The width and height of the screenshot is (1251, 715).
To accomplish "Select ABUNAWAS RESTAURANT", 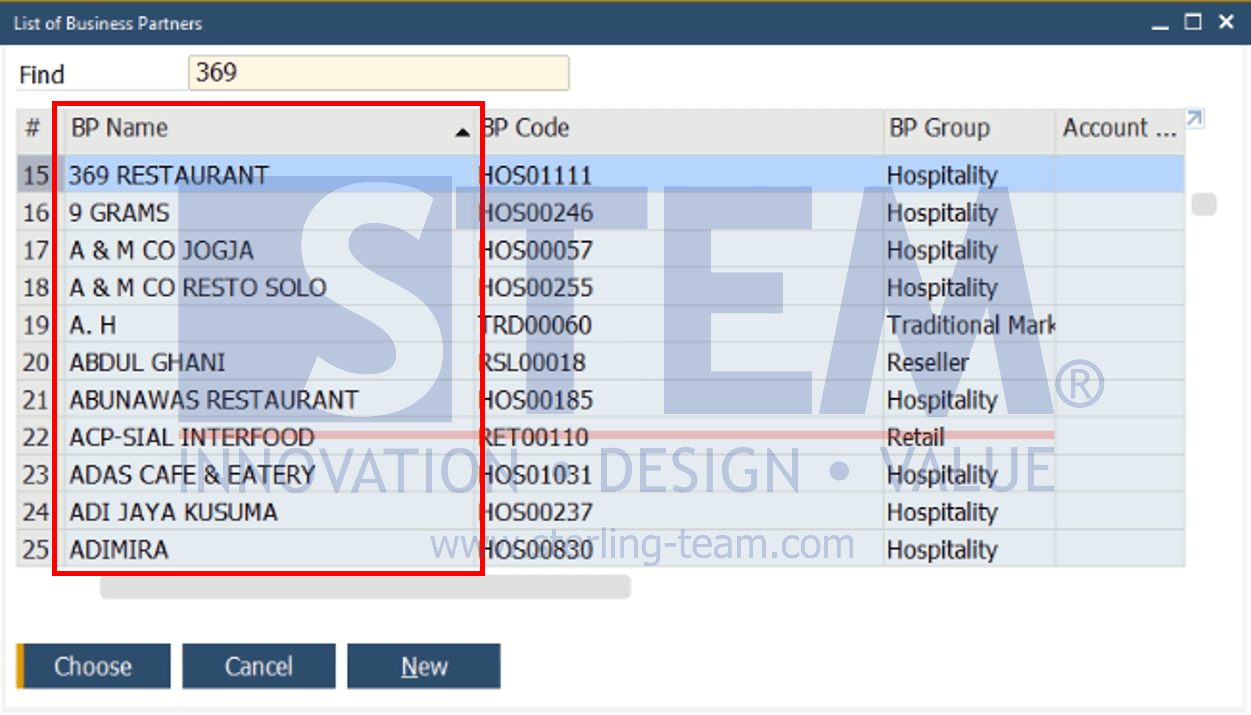I will point(214,400).
